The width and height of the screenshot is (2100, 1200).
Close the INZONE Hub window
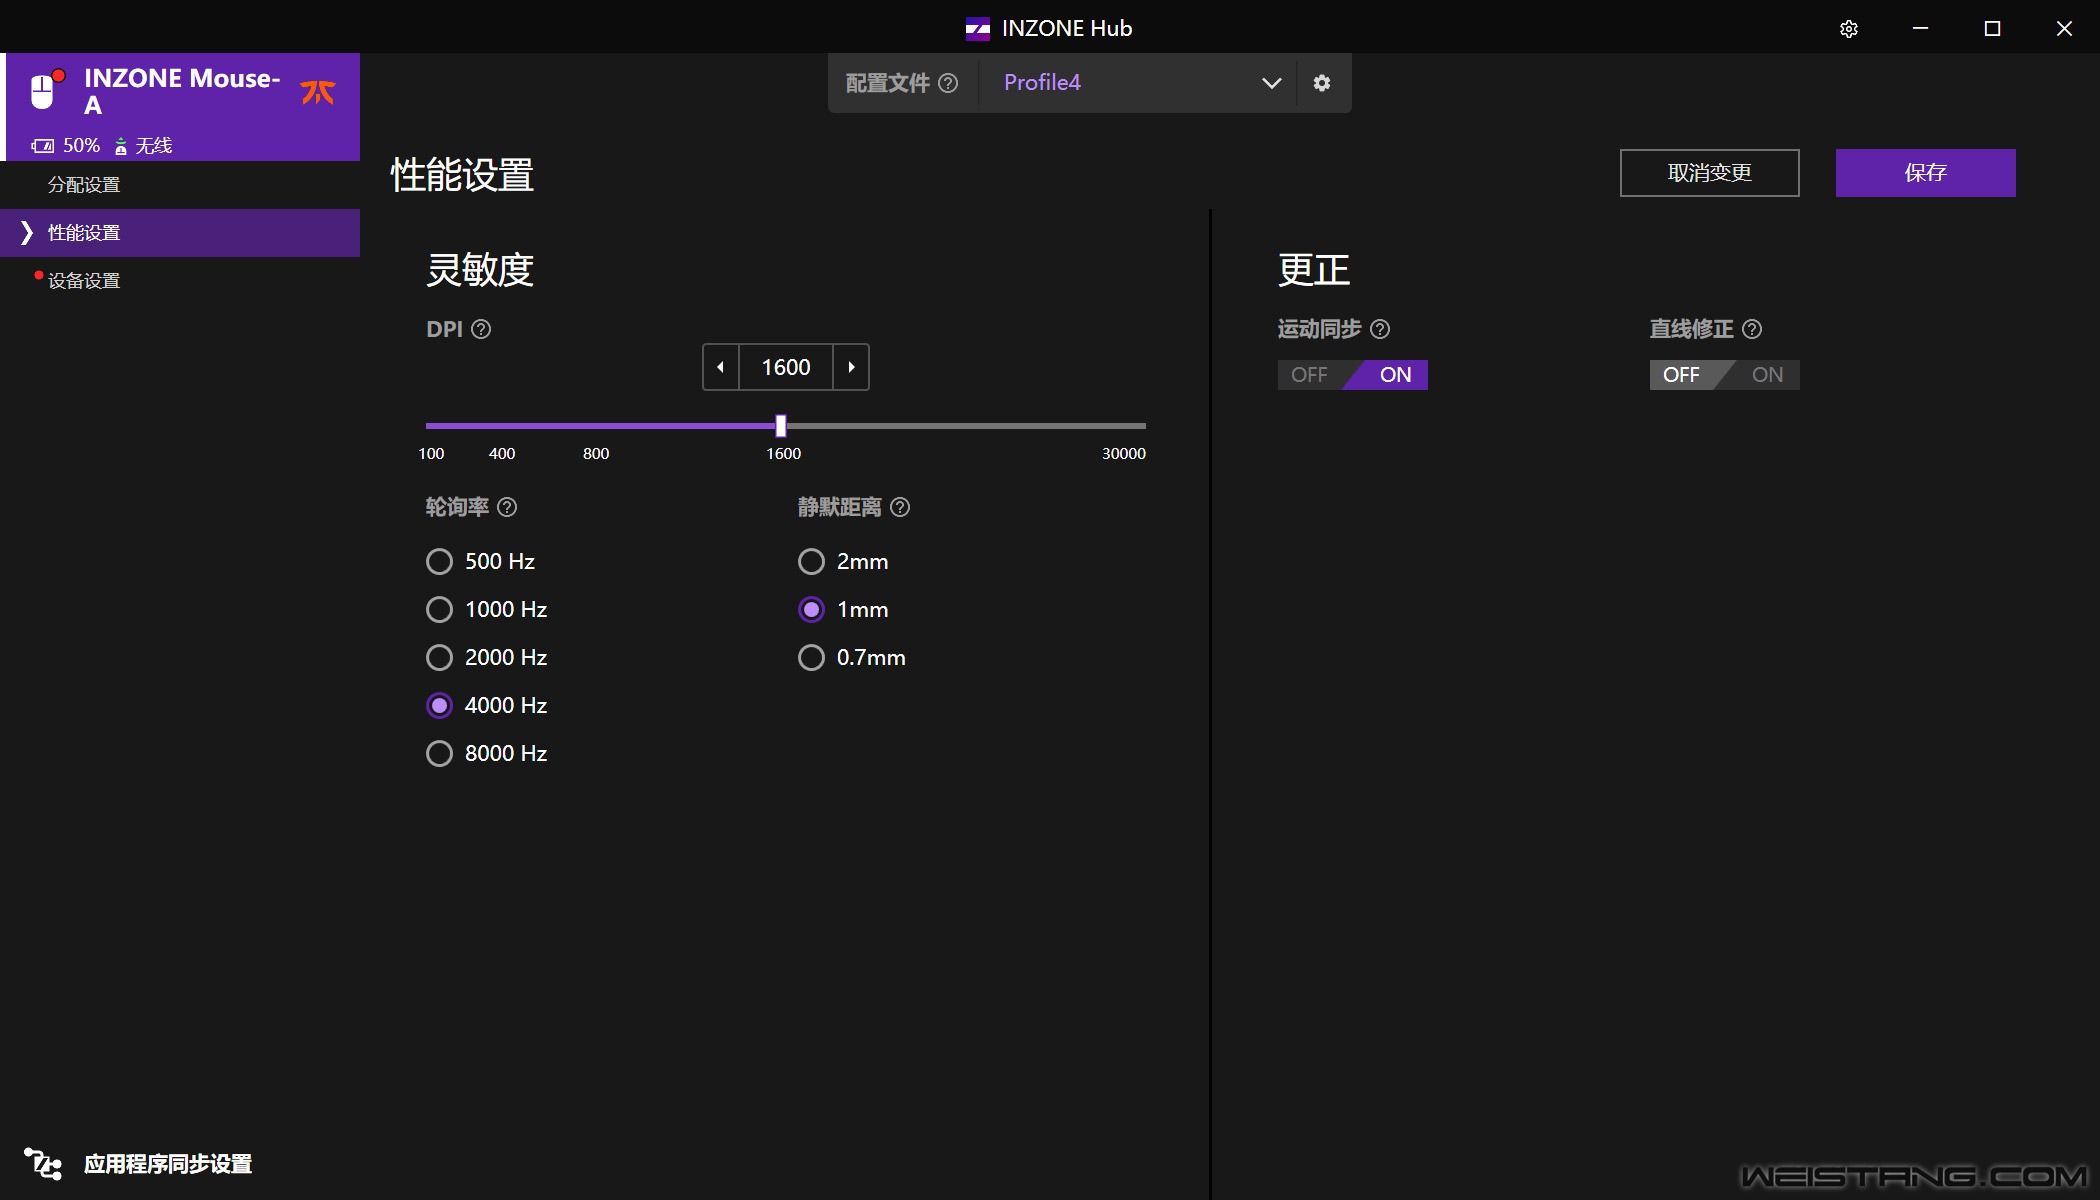[2064, 28]
